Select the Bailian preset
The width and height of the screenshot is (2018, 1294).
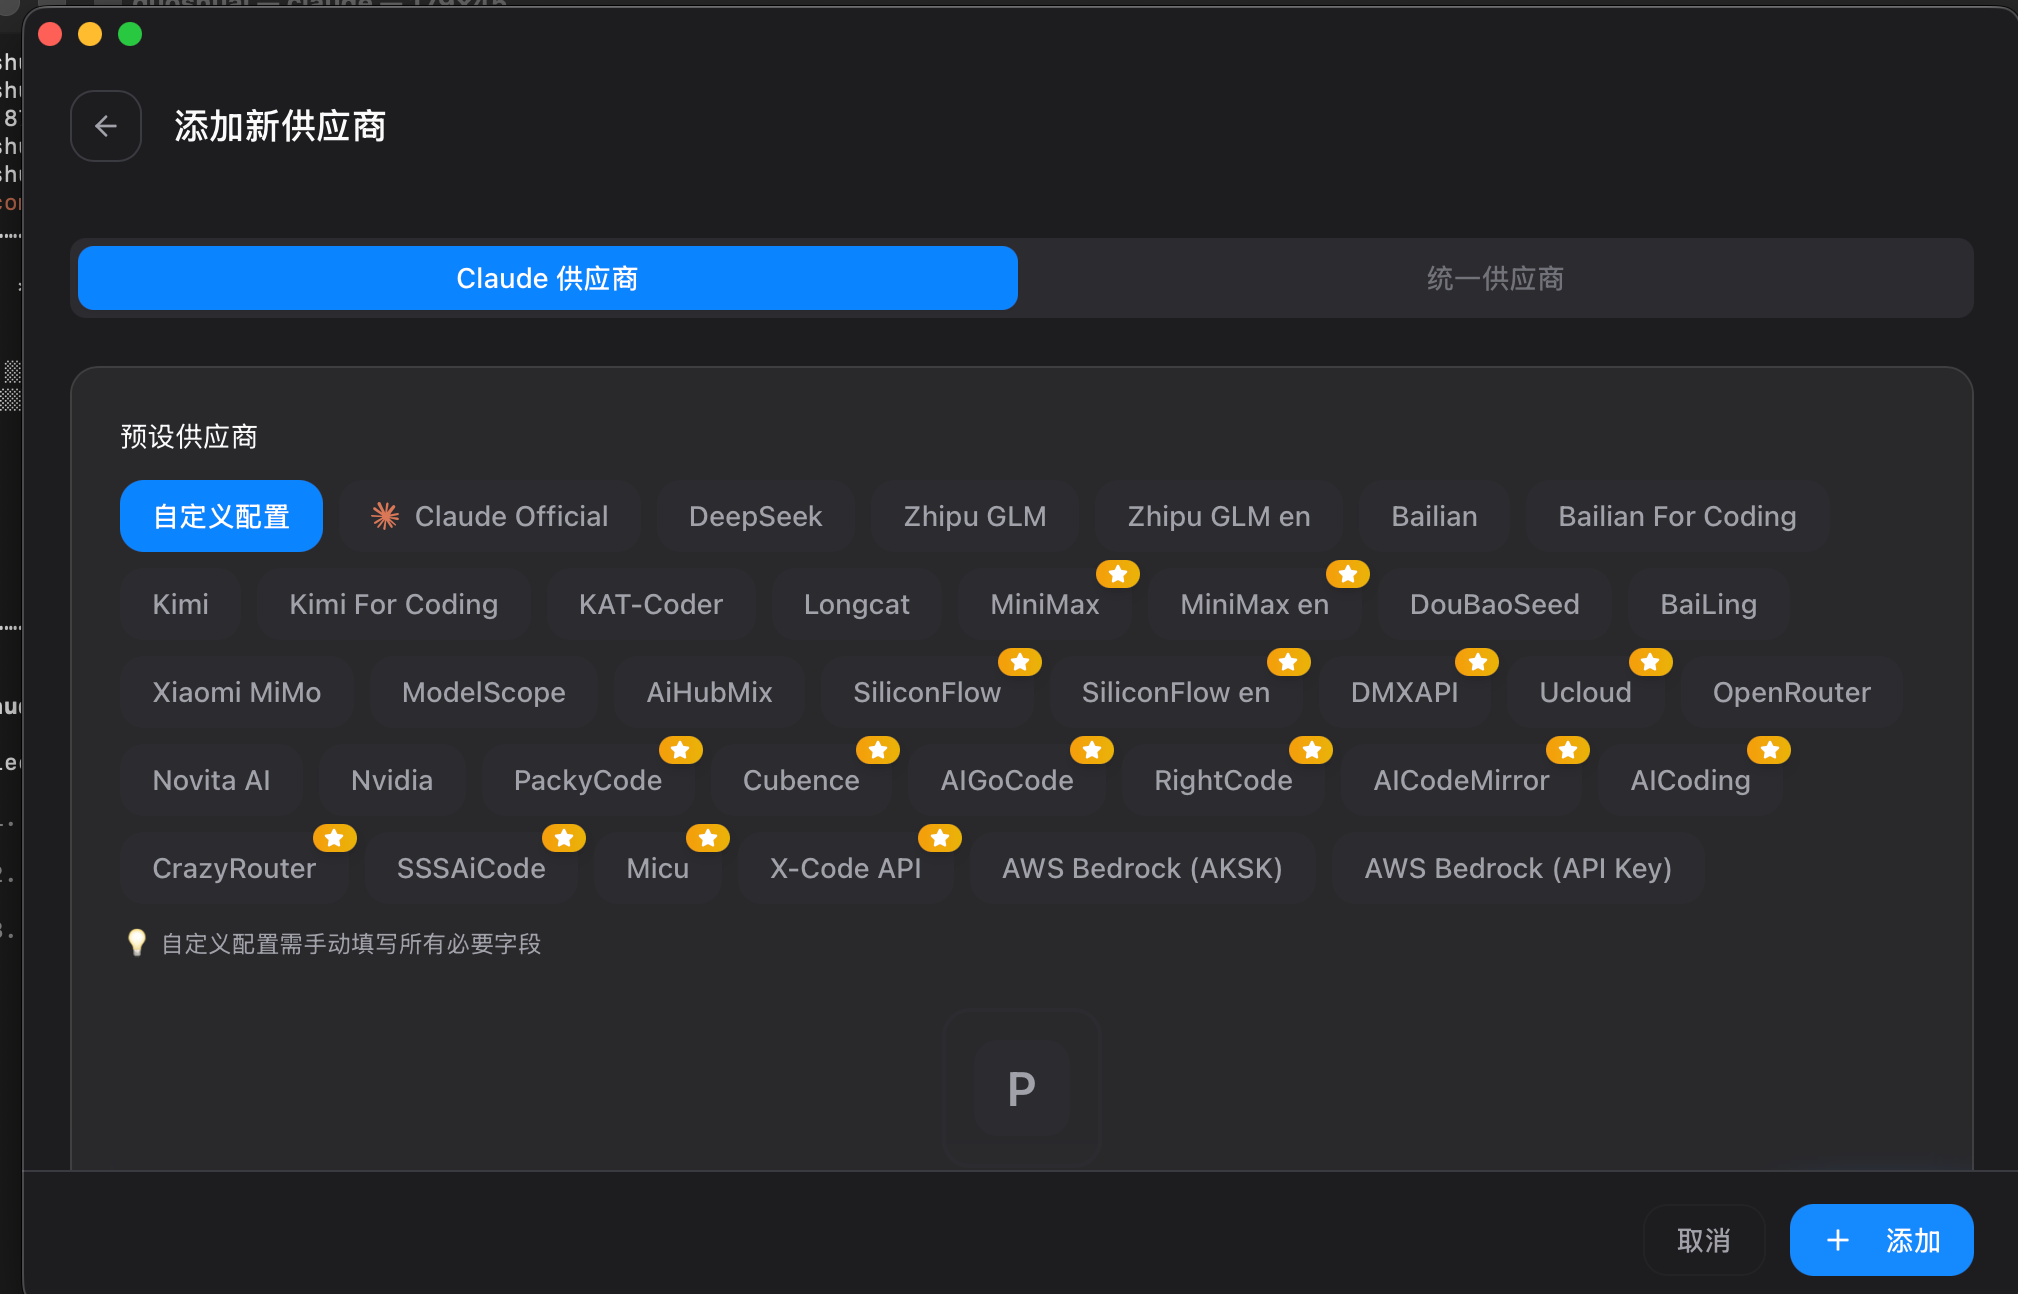pyautogui.click(x=1434, y=516)
